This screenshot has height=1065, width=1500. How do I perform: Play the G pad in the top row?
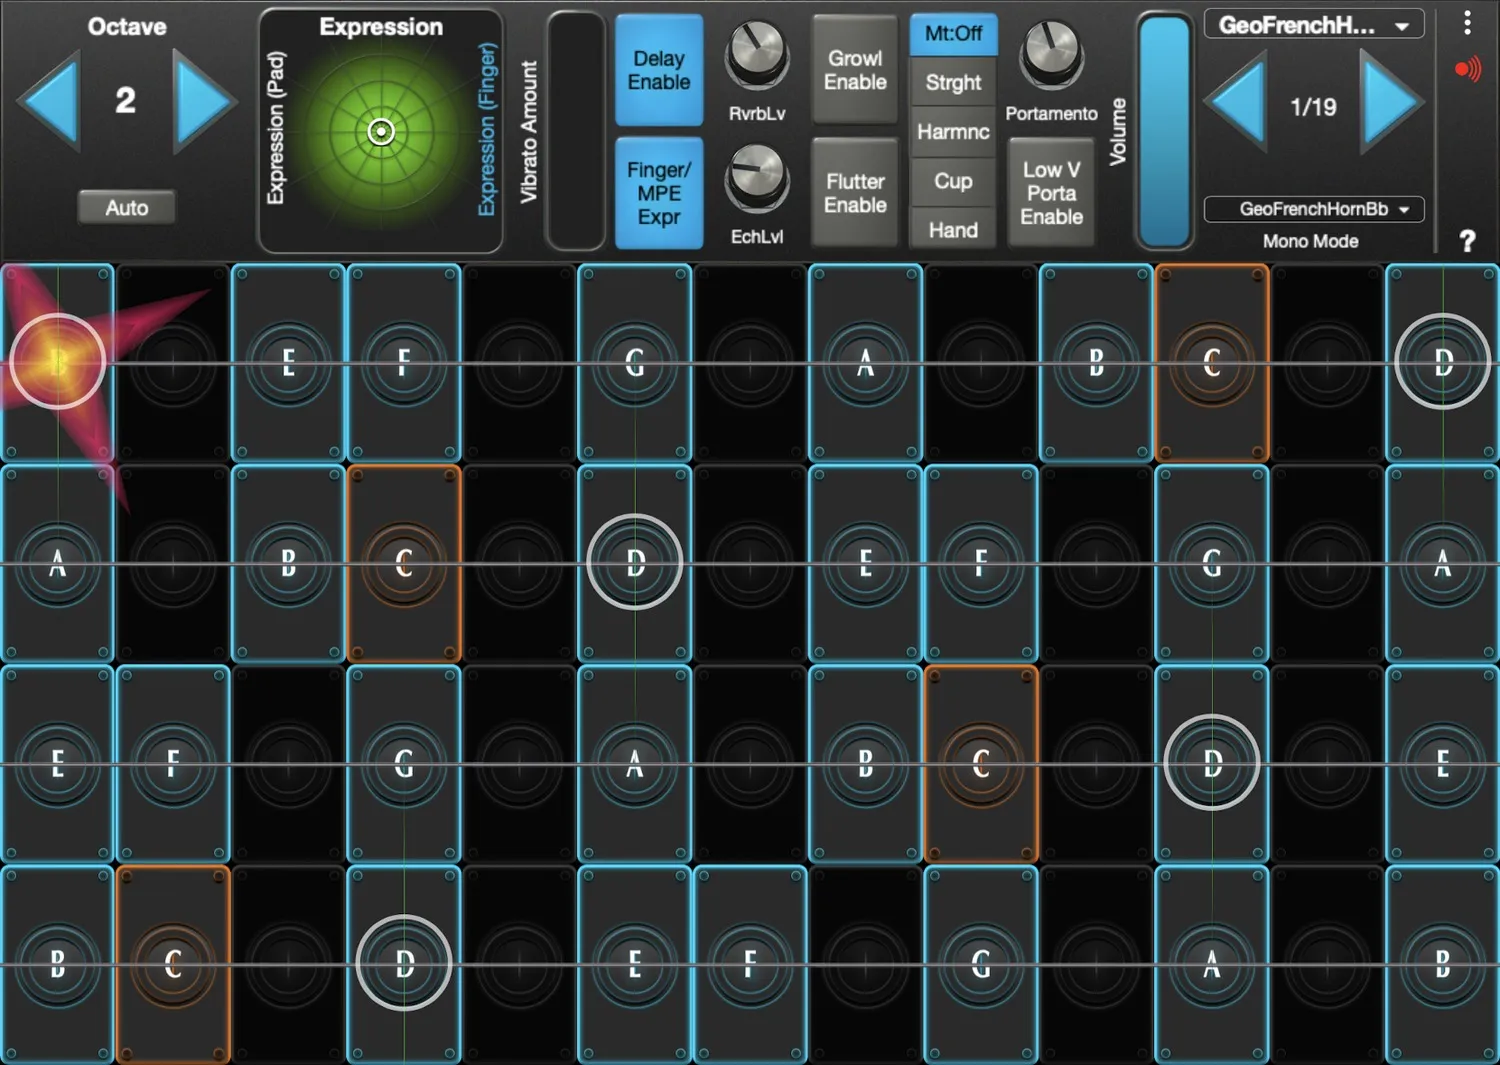coord(635,363)
